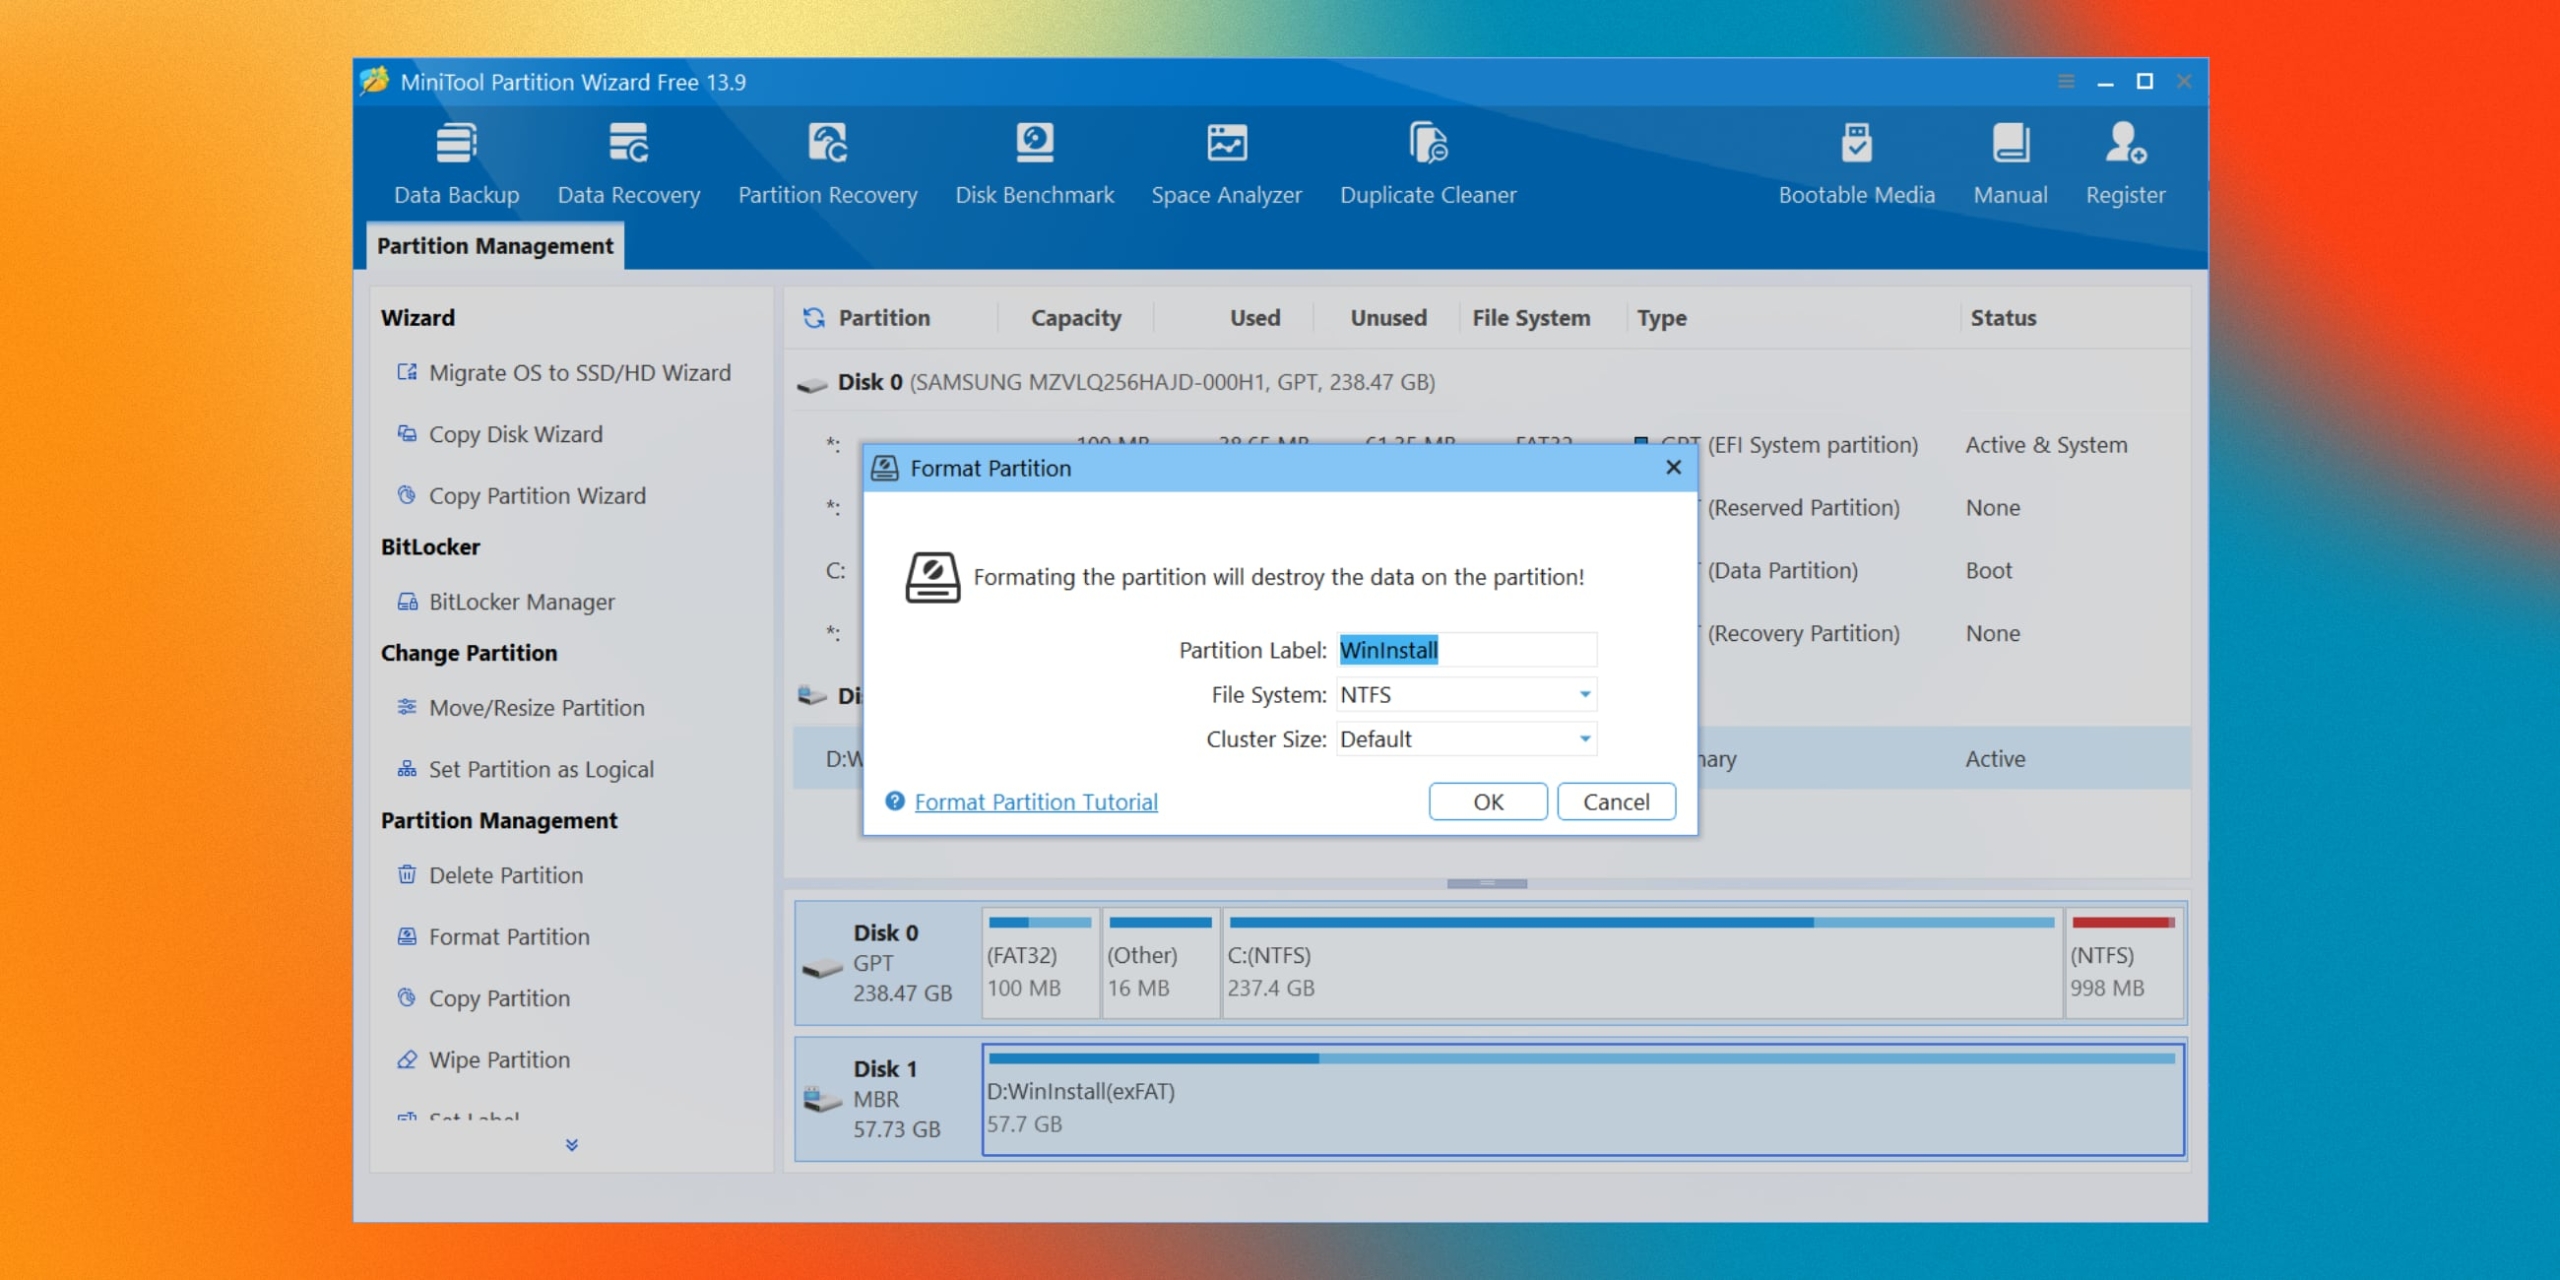Image resolution: width=2560 pixels, height=1280 pixels.
Task: Select the FAT32 100 MB disk map block
Action: pos(1040,964)
